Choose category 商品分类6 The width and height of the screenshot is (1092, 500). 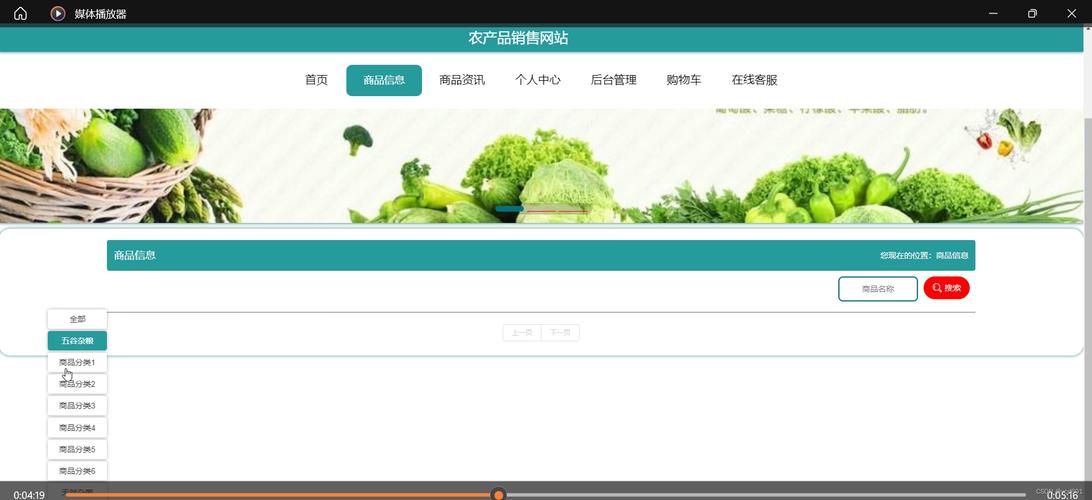tap(77, 471)
